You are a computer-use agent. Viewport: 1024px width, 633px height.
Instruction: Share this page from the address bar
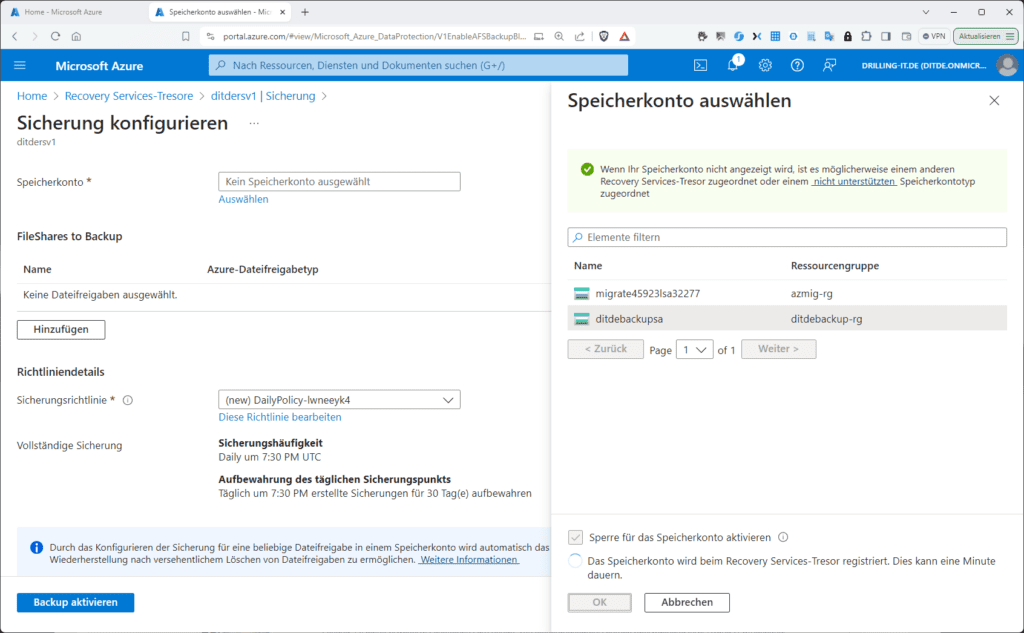tap(579, 37)
